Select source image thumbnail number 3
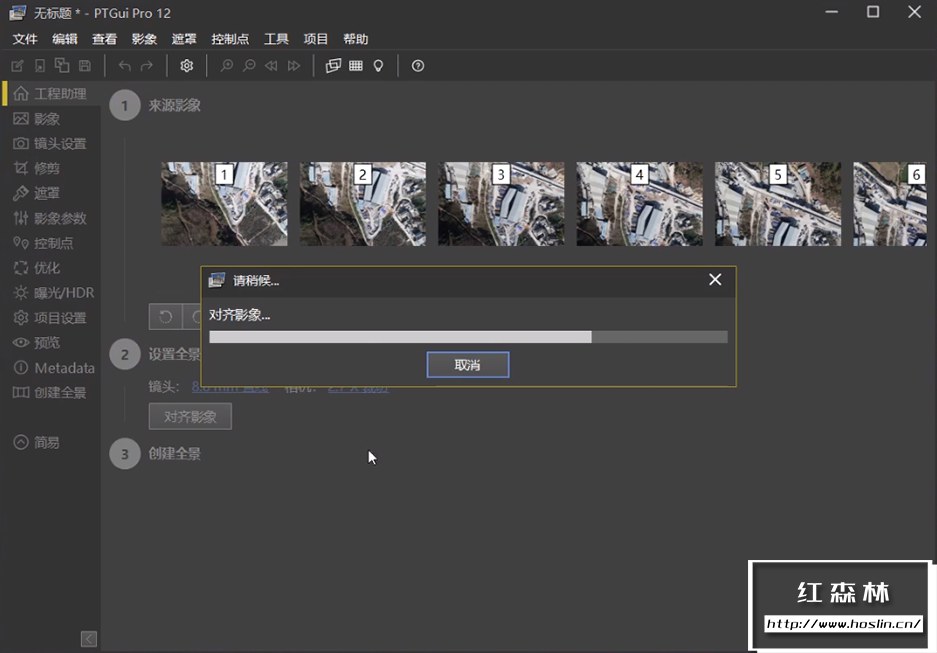Viewport: 937px width, 653px height. [x=501, y=204]
